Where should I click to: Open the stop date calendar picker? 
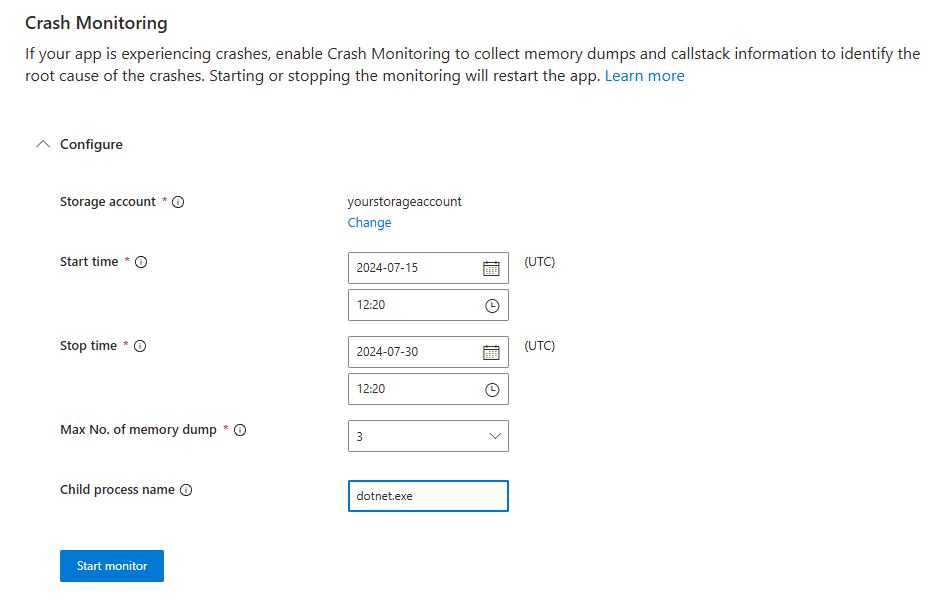pyautogui.click(x=492, y=351)
